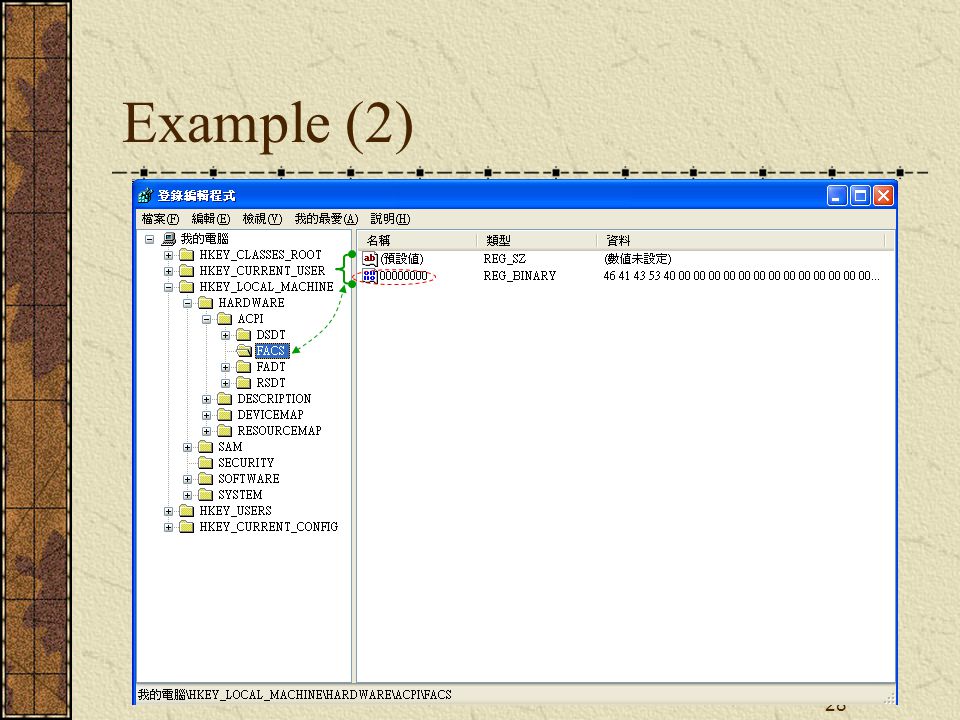The width and height of the screenshot is (960, 720).
Task: Collapse the HKEY_LOCAL_MACHINE node
Action: tap(168, 287)
